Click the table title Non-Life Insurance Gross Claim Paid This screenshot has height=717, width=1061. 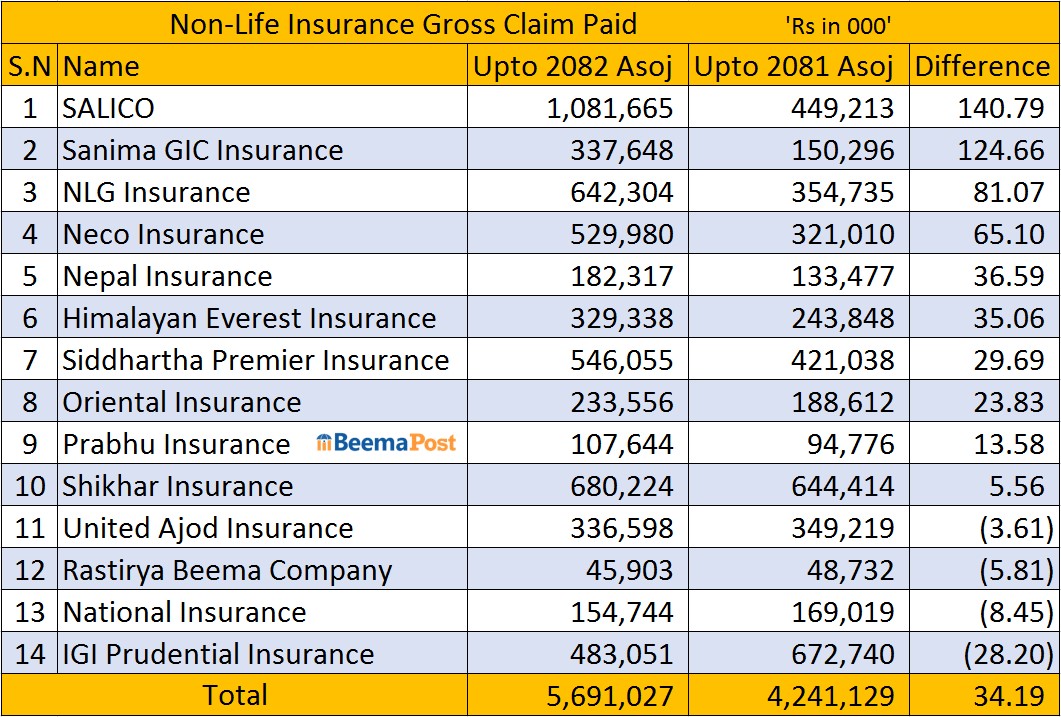coord(403,23)
